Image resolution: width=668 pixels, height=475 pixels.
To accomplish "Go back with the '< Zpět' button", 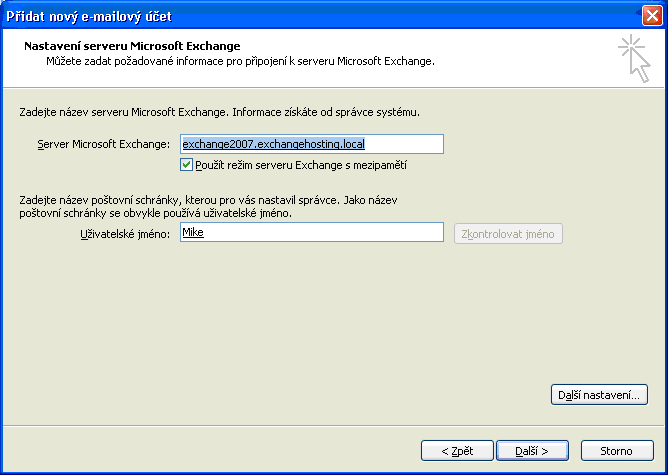I will pyautogui.click(x=457, y=451).
